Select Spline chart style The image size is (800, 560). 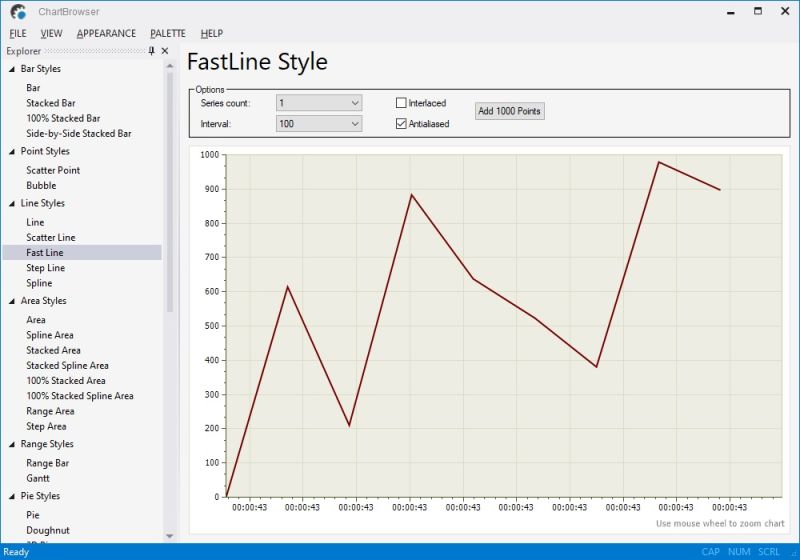39,283
